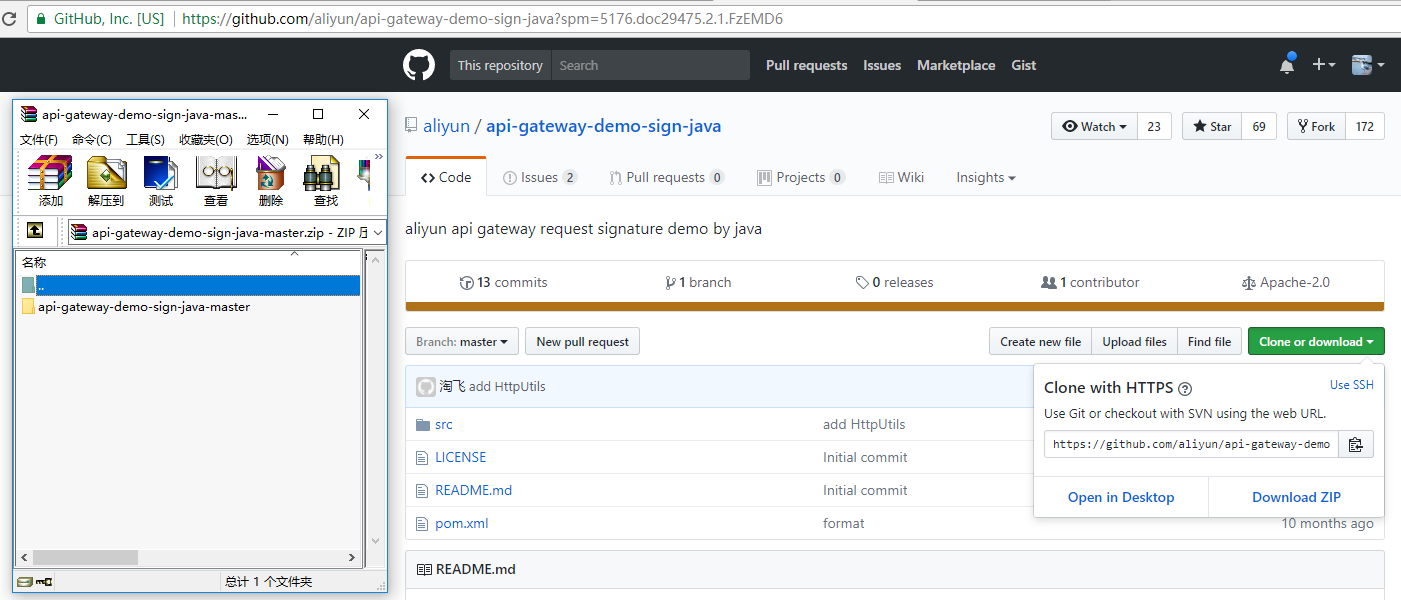Open the 帮助(H) menu

tap(323, 139)
